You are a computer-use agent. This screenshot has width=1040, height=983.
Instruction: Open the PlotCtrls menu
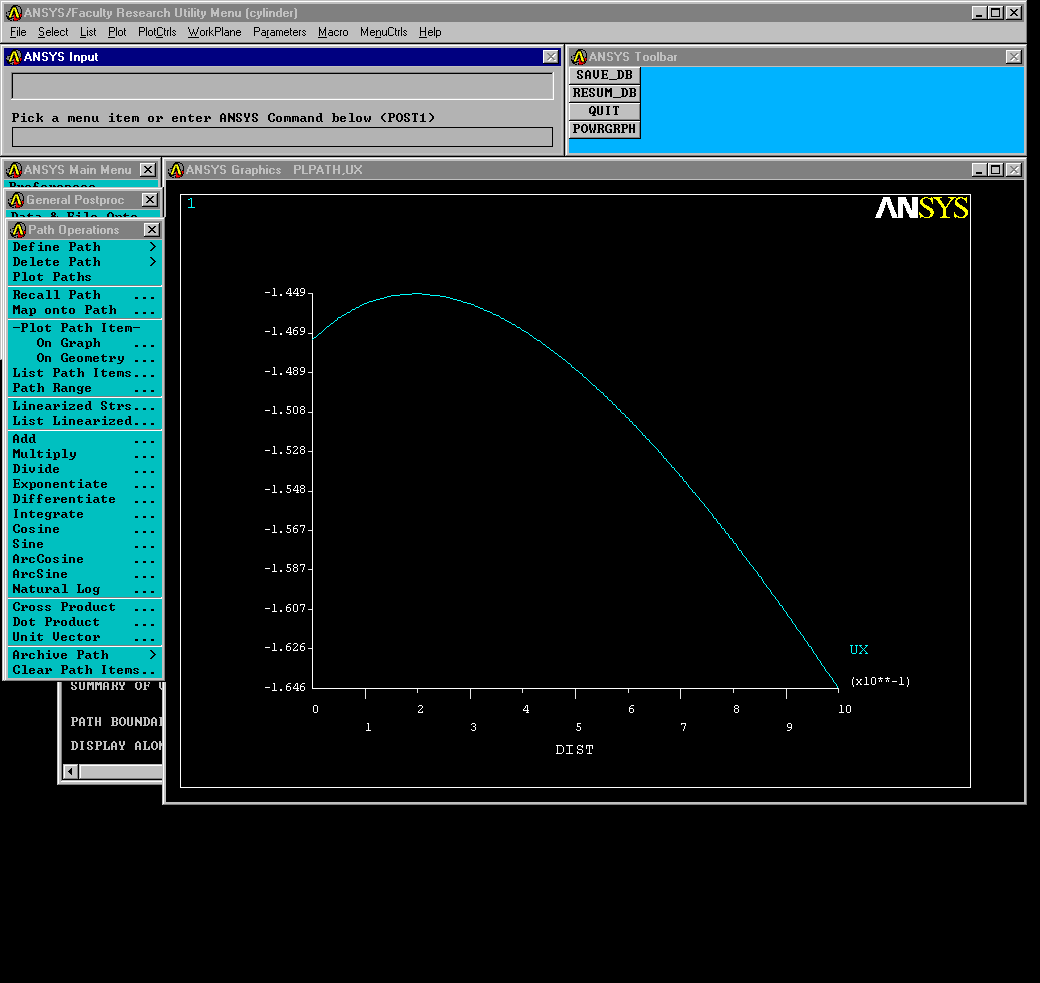(157, 32)
